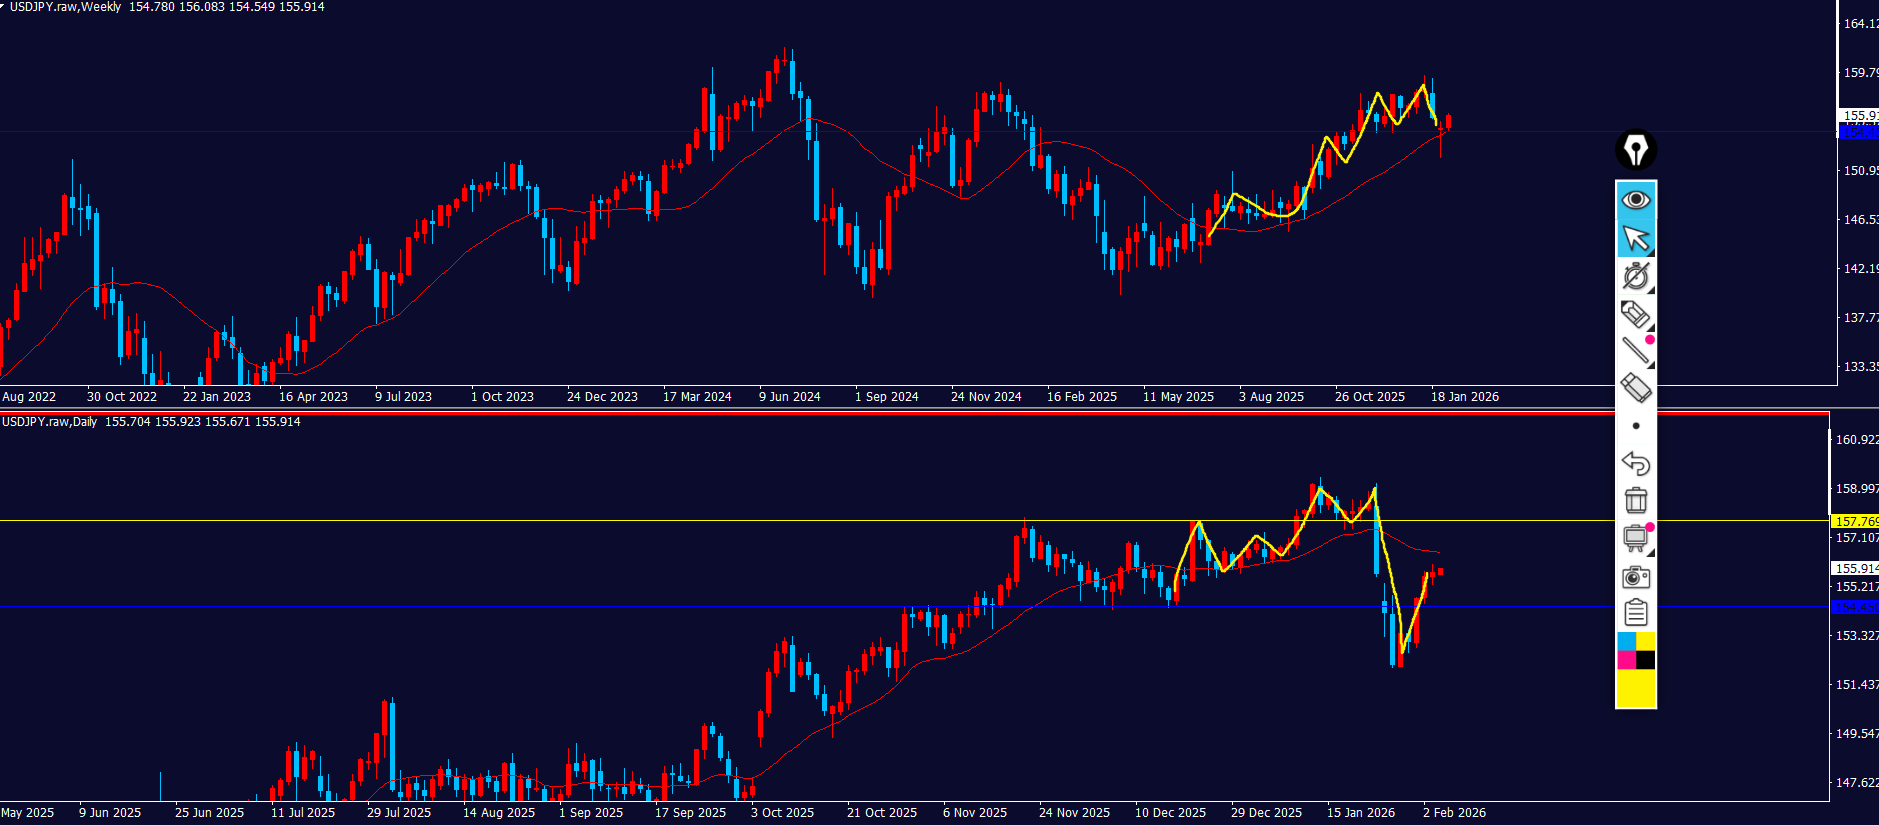Open the crossed-out timer tool options

pos(1635,276)
